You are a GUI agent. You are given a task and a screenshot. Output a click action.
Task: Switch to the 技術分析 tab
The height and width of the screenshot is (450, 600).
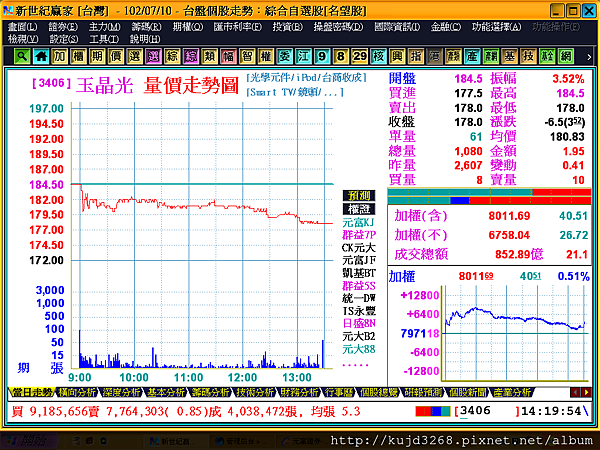255,392
